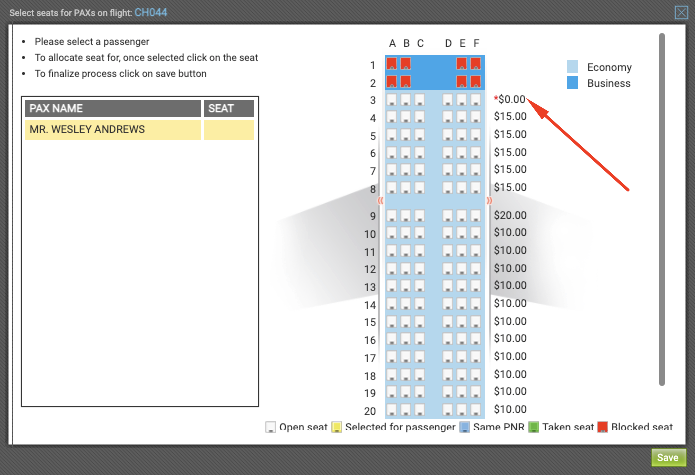The height and width of the screenshot is (475, 695).
Task: Select seat 11D
Action: click(x=448, y=251)
